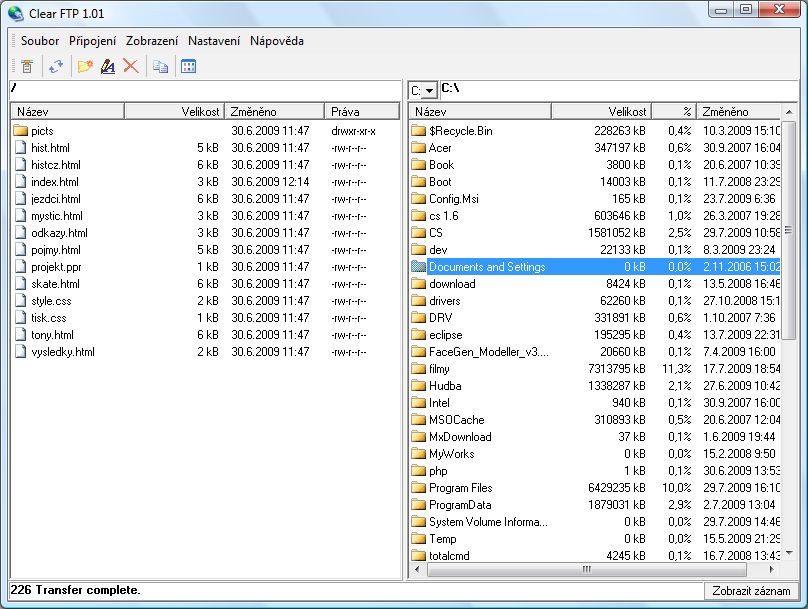Select the Documents and Settings folder icon
Viewport: 808px width, 609px height.
(418, 267)
